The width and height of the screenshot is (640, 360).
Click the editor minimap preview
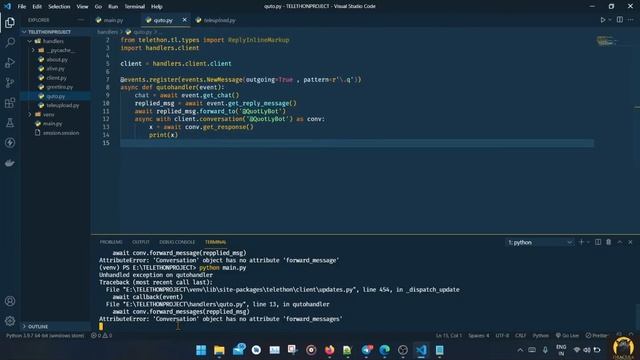pyautogui.click(x=606, y=41)
